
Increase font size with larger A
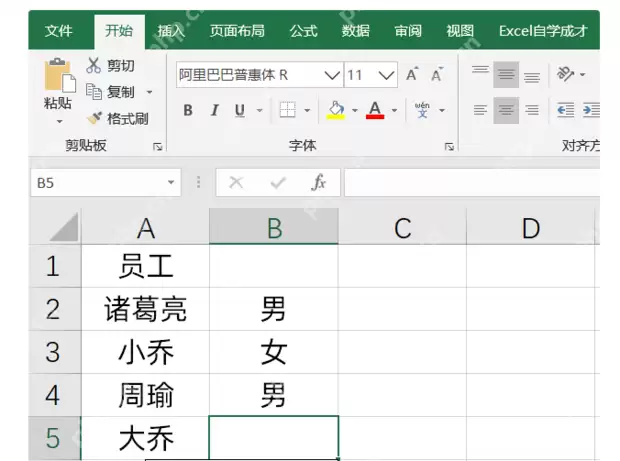tap(412, 74)
